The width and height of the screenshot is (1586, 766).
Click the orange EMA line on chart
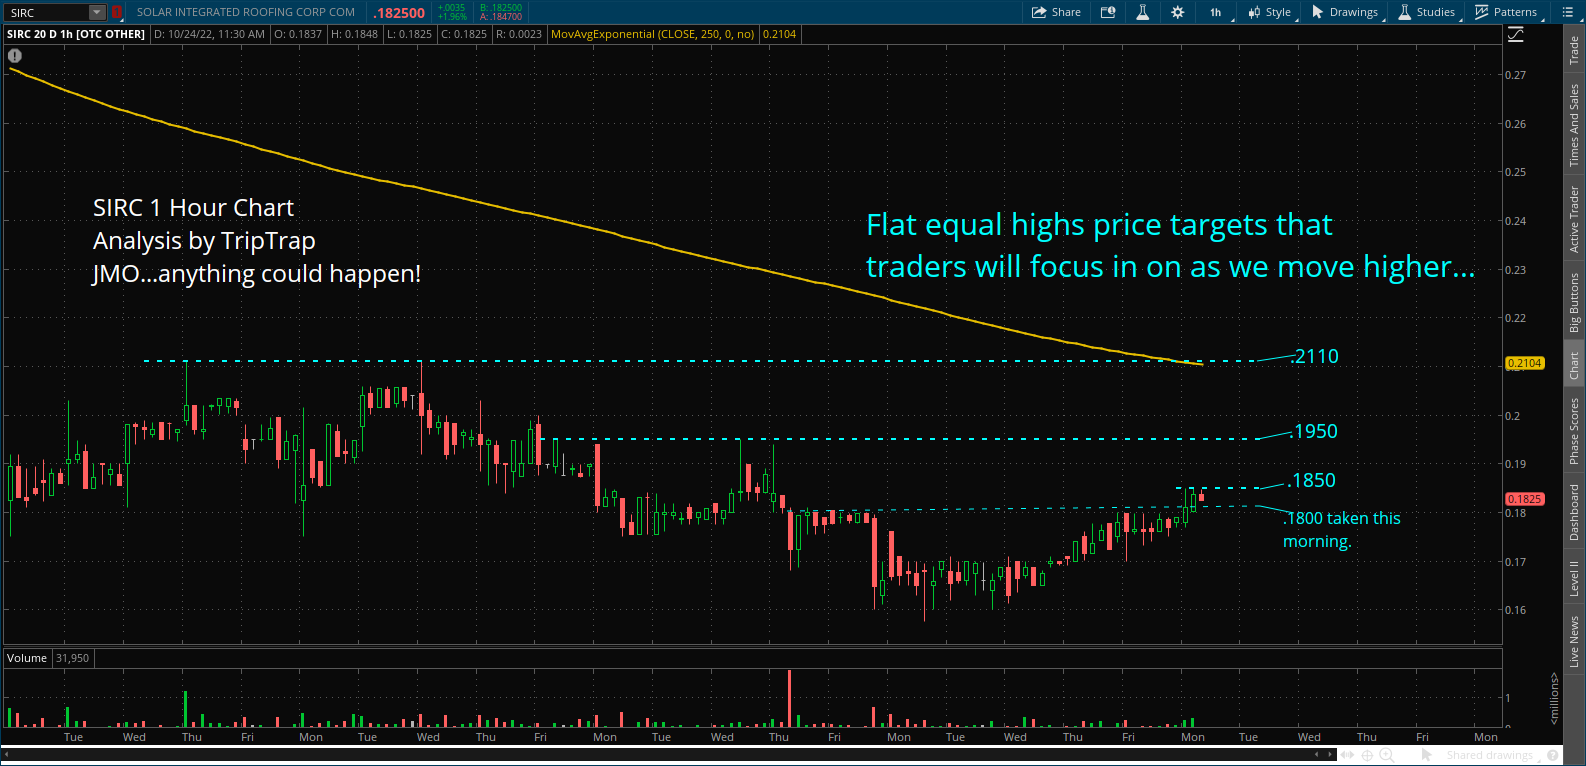point(600,228)
